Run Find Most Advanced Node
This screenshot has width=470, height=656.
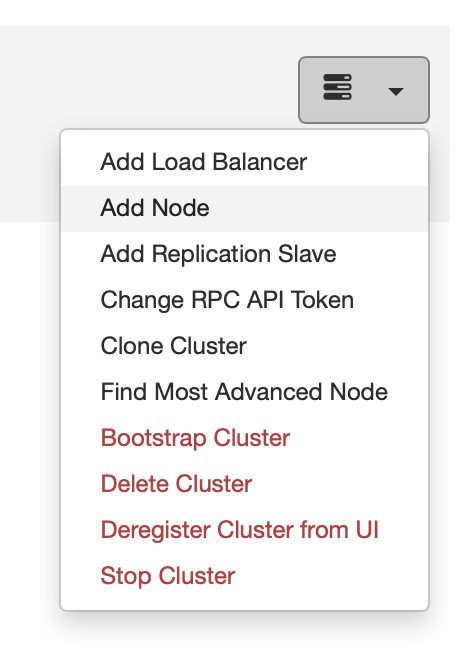pyautogui.click(x=244, y=392)
